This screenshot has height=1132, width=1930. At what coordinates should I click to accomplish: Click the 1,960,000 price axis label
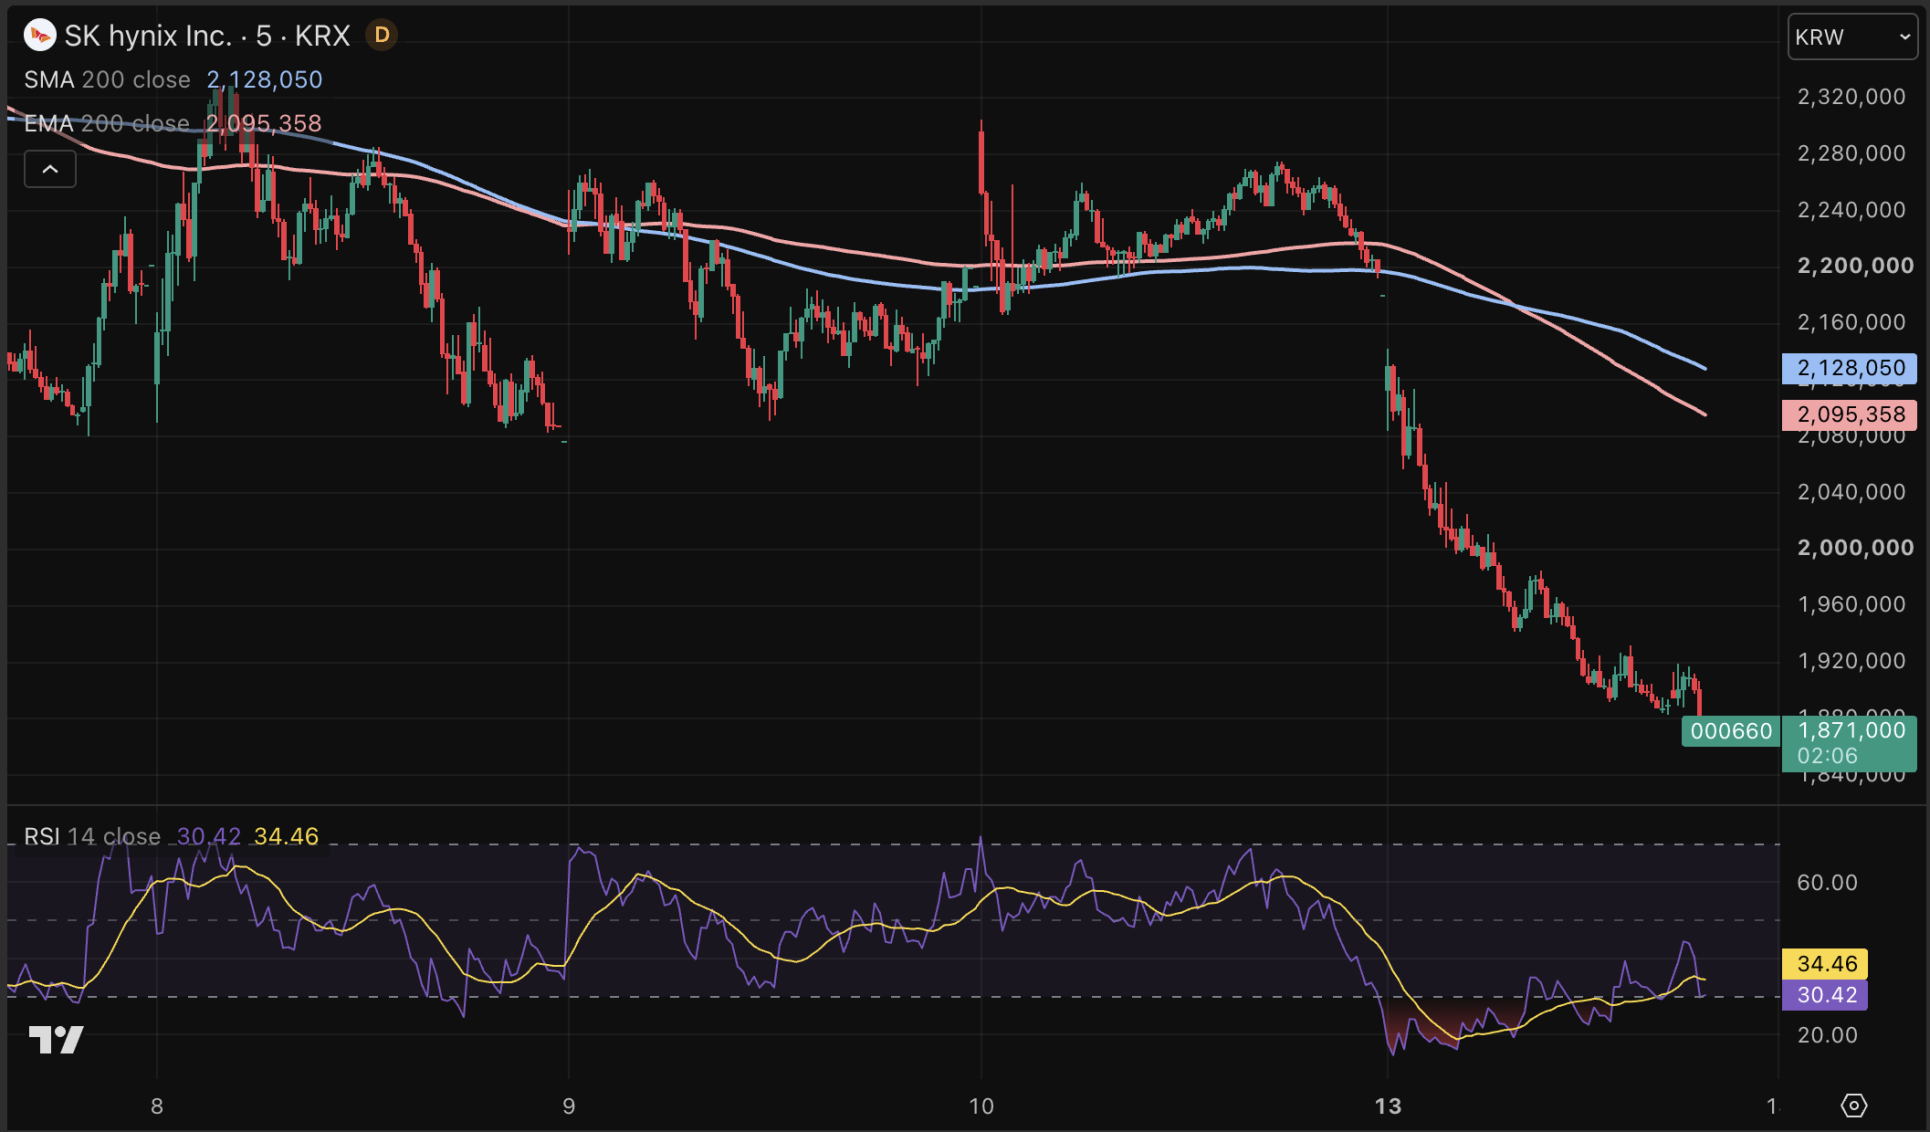coord(1851,604)
